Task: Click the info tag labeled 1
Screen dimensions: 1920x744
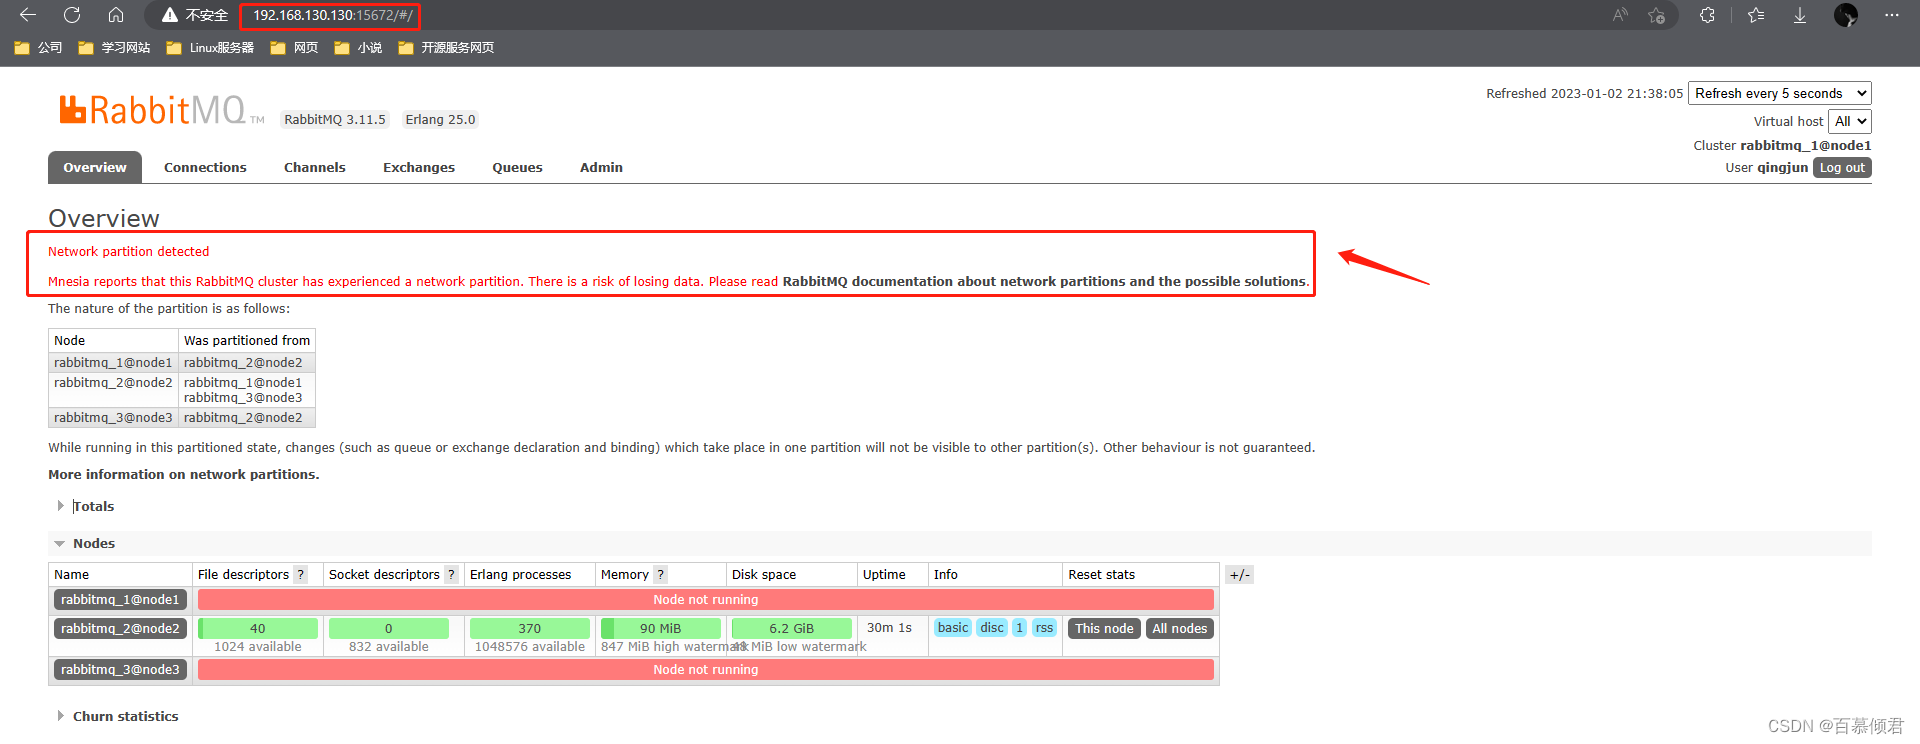Action: click(1019, 627)
